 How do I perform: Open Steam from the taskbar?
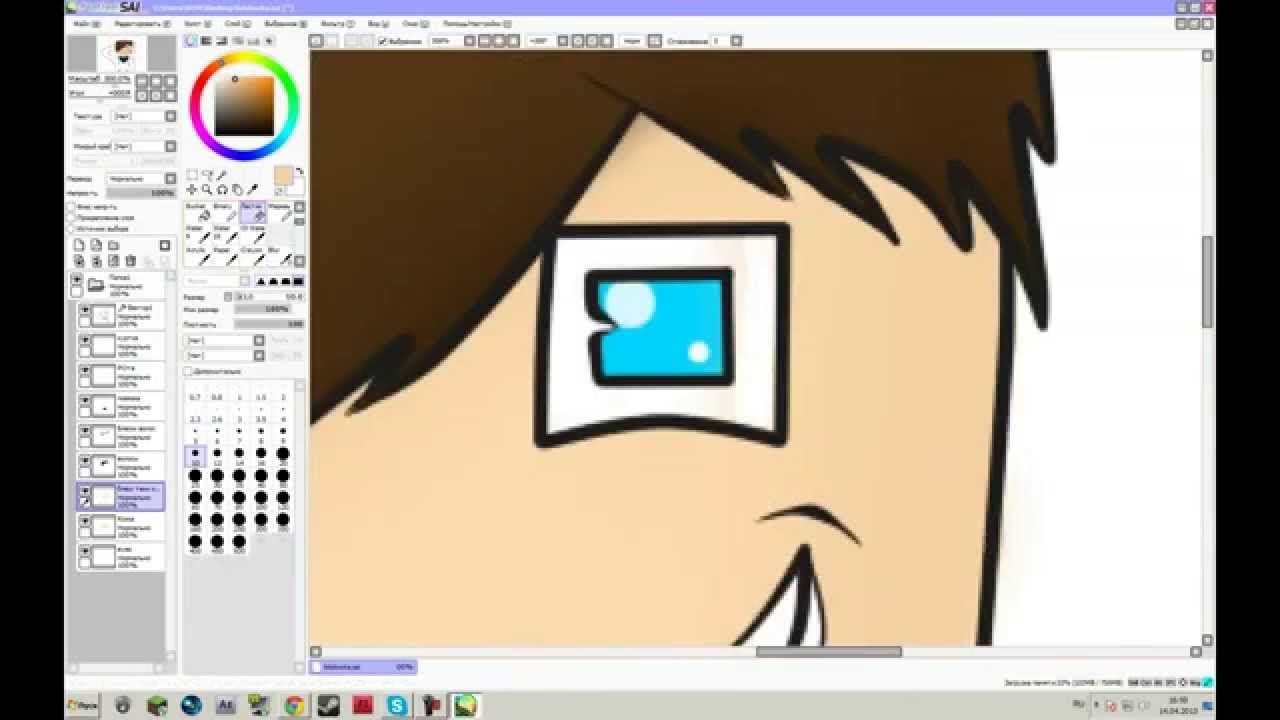[x=328, y=705]
